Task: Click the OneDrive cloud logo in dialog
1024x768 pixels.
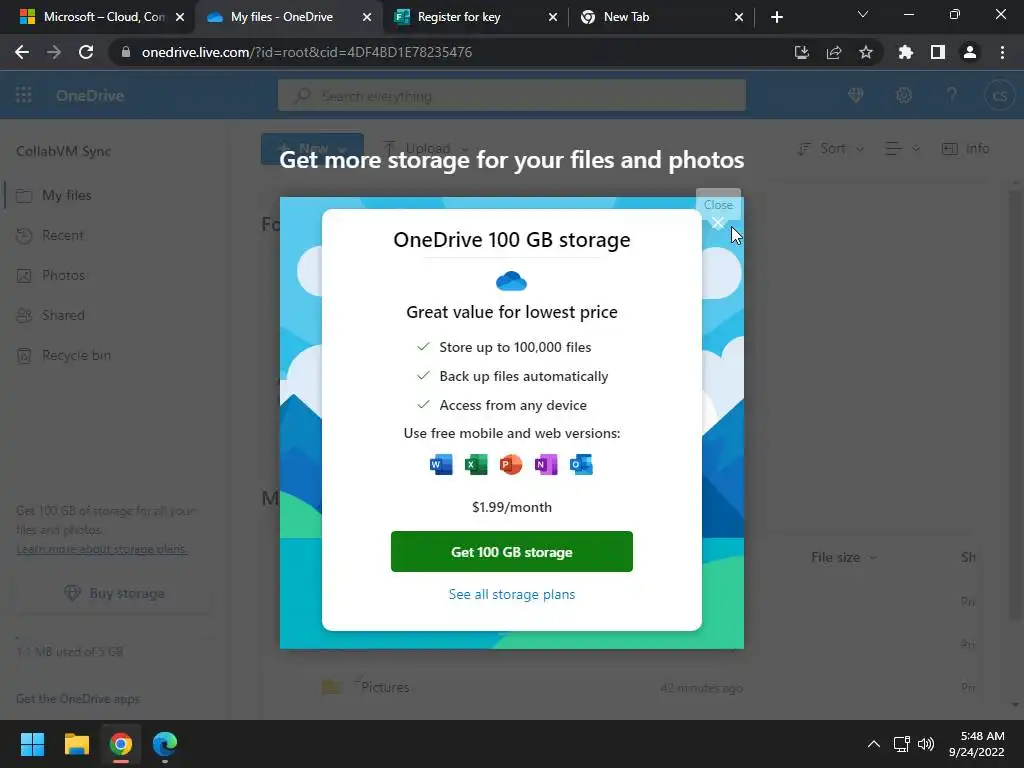Action: point(511,281)
